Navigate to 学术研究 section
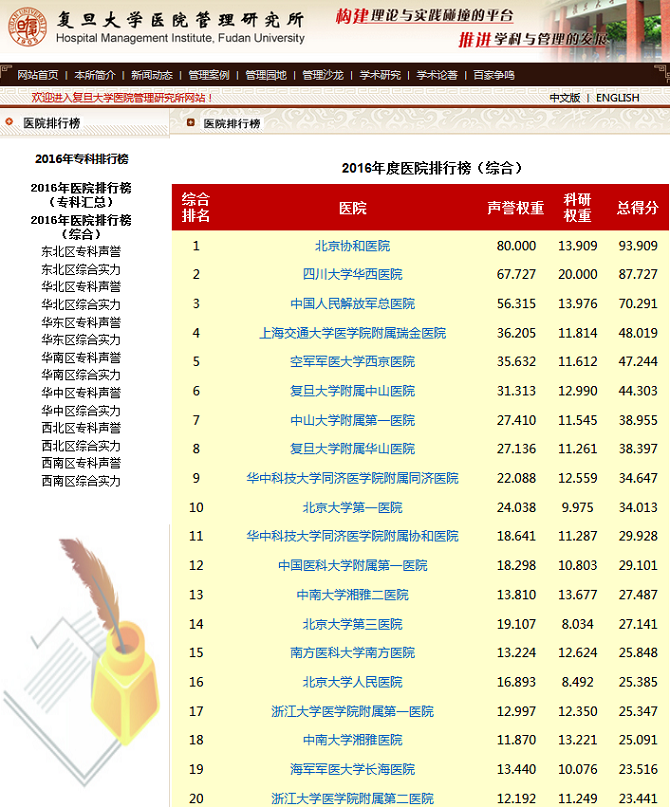Image resolution: width=670 pixels, height=807 pixels. tap(380, 75)
